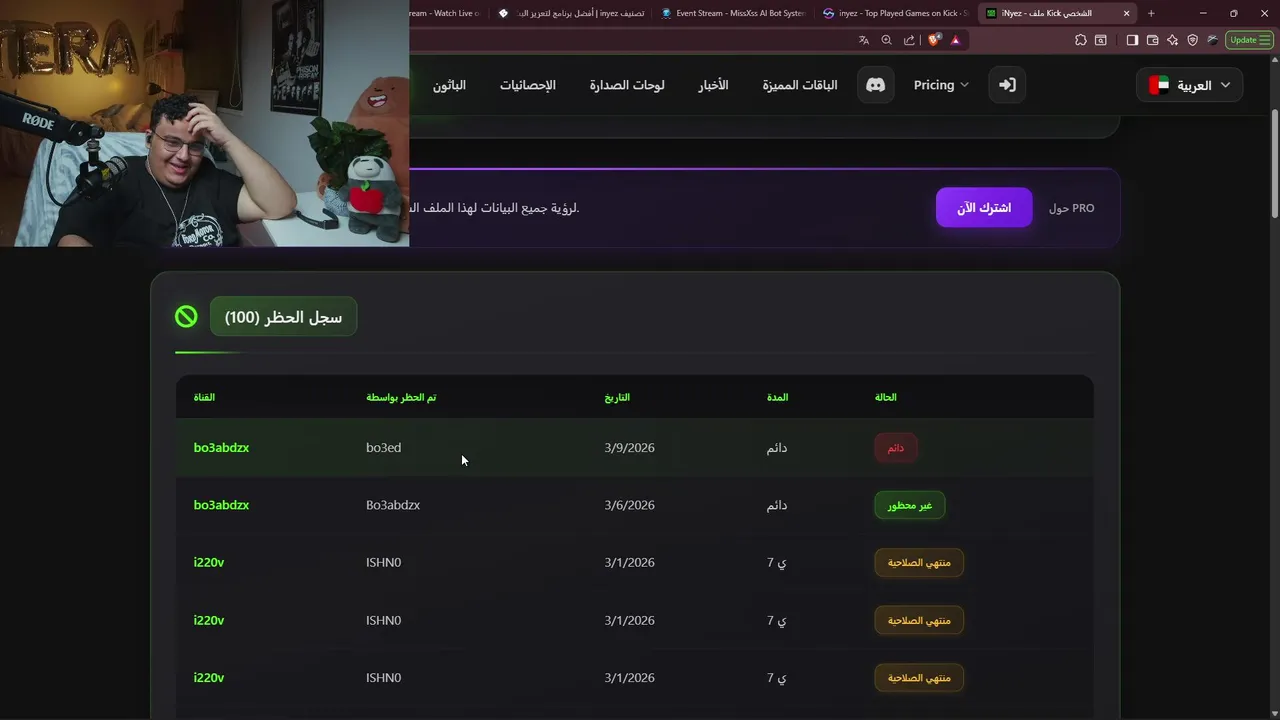Click the login arrow icon
This screenshot has height=720, width=1280.
point(1007,85)
